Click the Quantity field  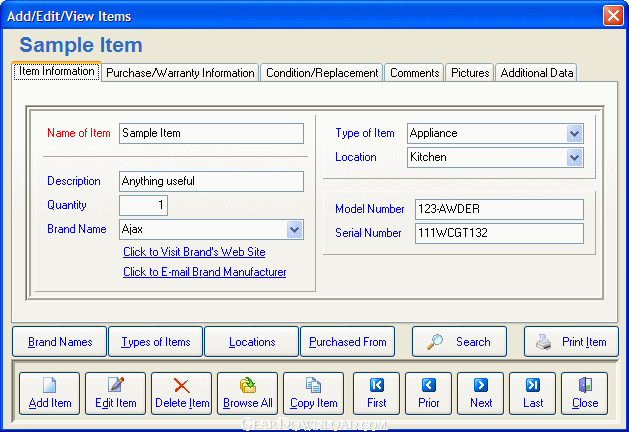point(143,205)
